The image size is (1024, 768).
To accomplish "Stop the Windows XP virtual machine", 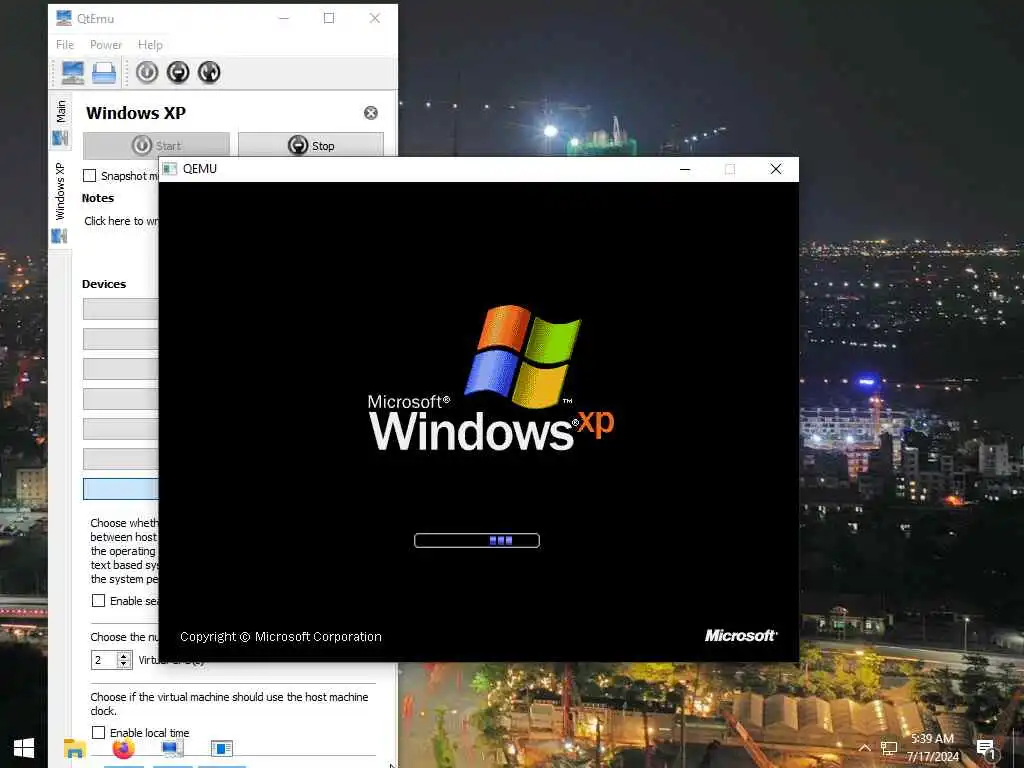I will click(311, 145).
